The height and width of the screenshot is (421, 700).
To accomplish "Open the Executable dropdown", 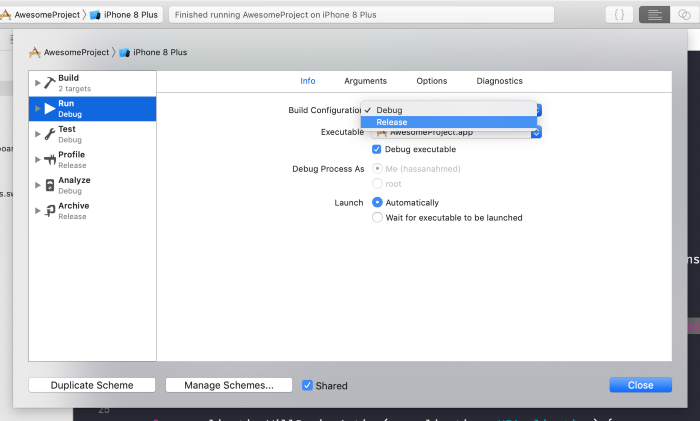I will 456,133.
